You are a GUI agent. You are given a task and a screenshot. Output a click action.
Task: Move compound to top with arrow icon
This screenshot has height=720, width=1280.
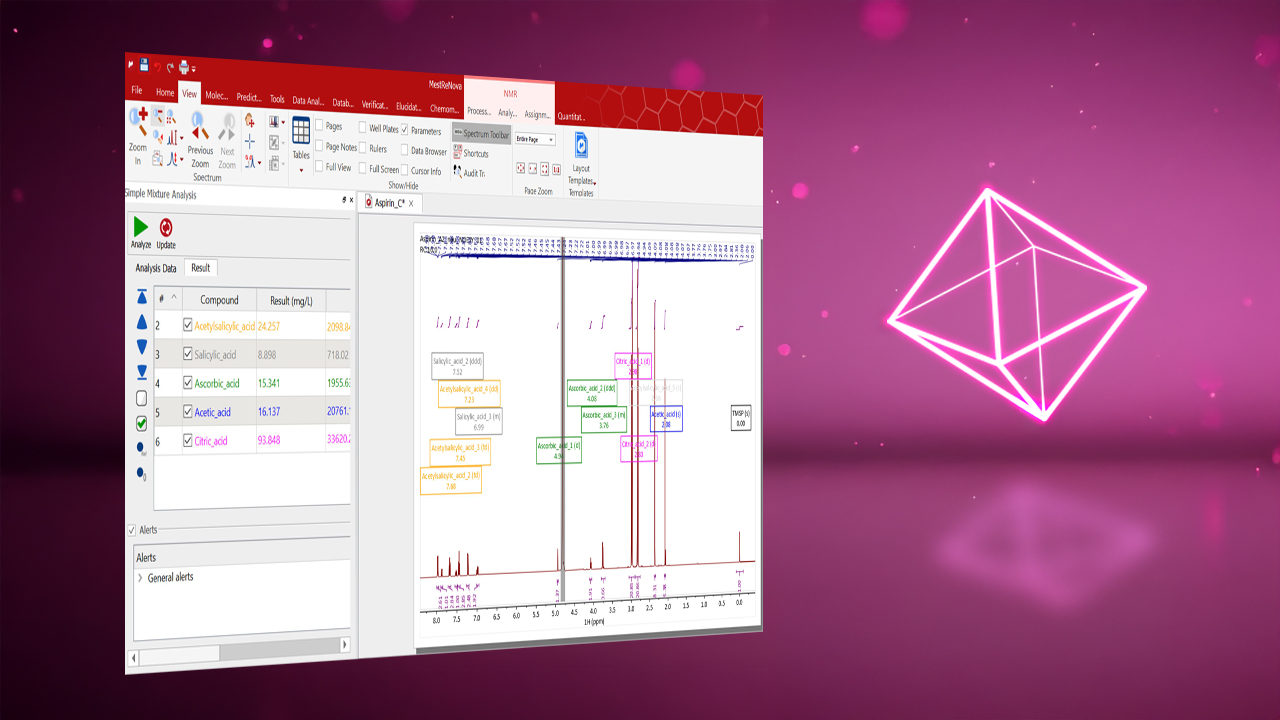click(x=141, y=297)
